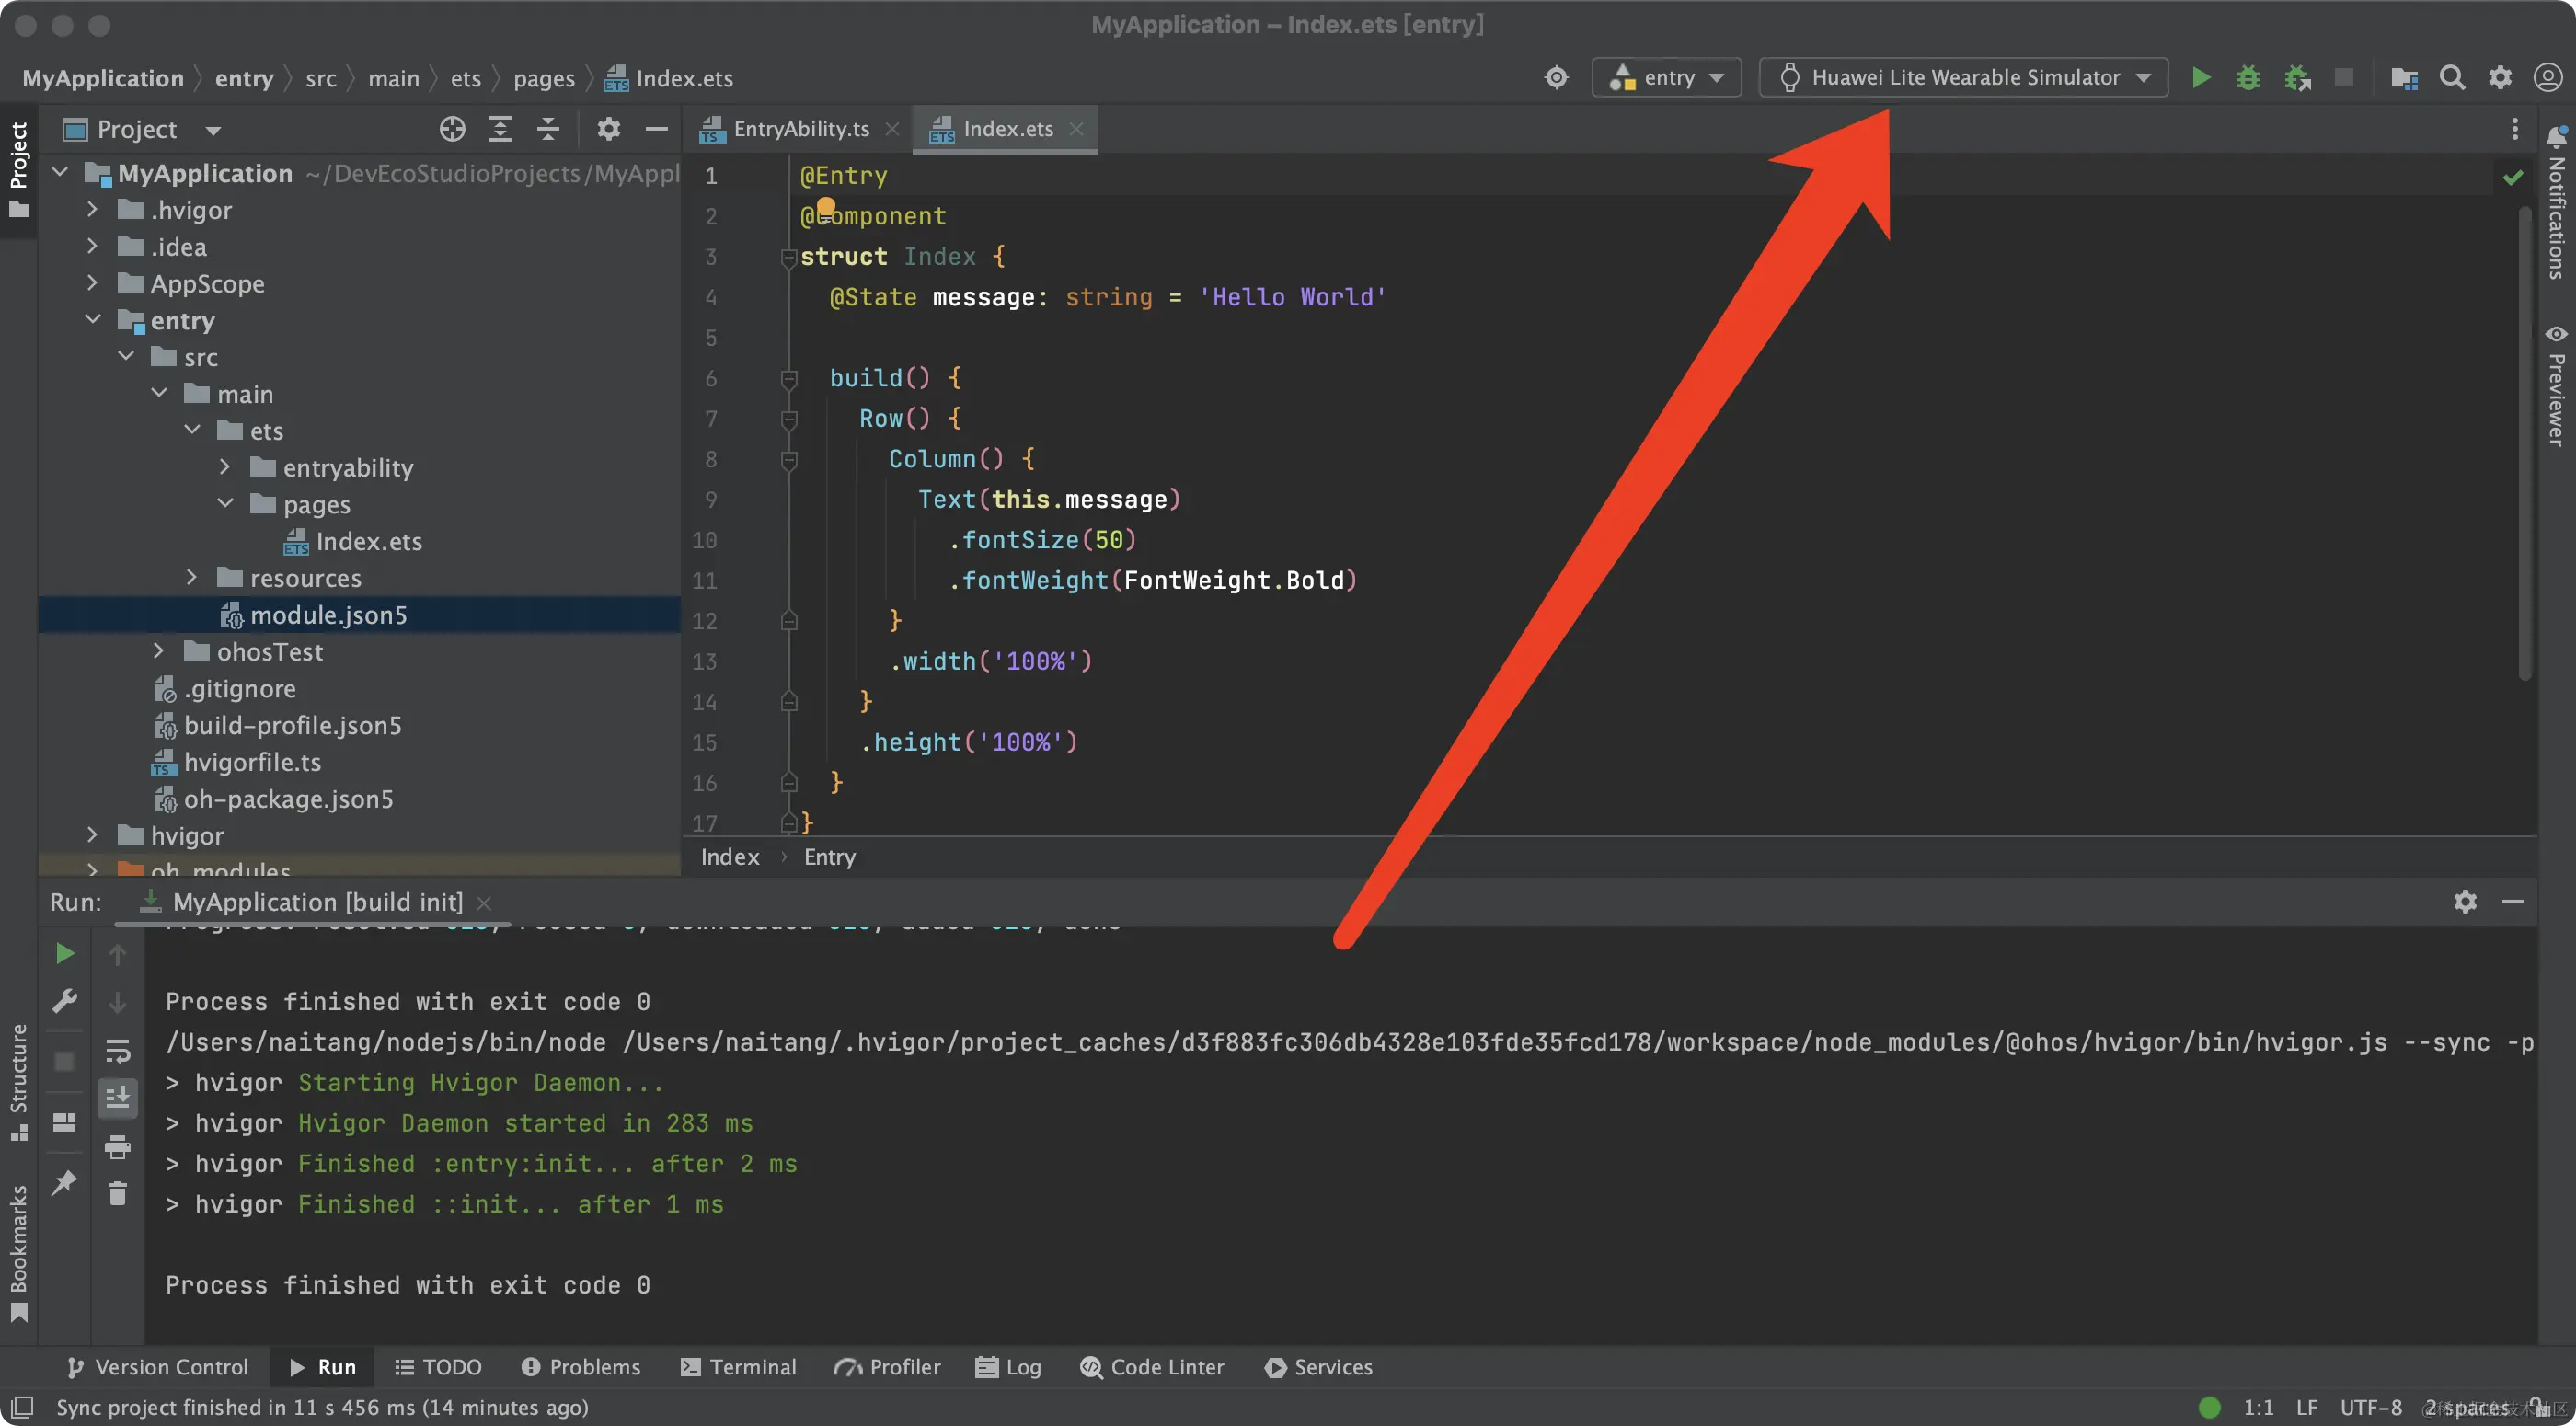Click the print icon in Run panel

pyautogui.click(x=118, y=1146)
